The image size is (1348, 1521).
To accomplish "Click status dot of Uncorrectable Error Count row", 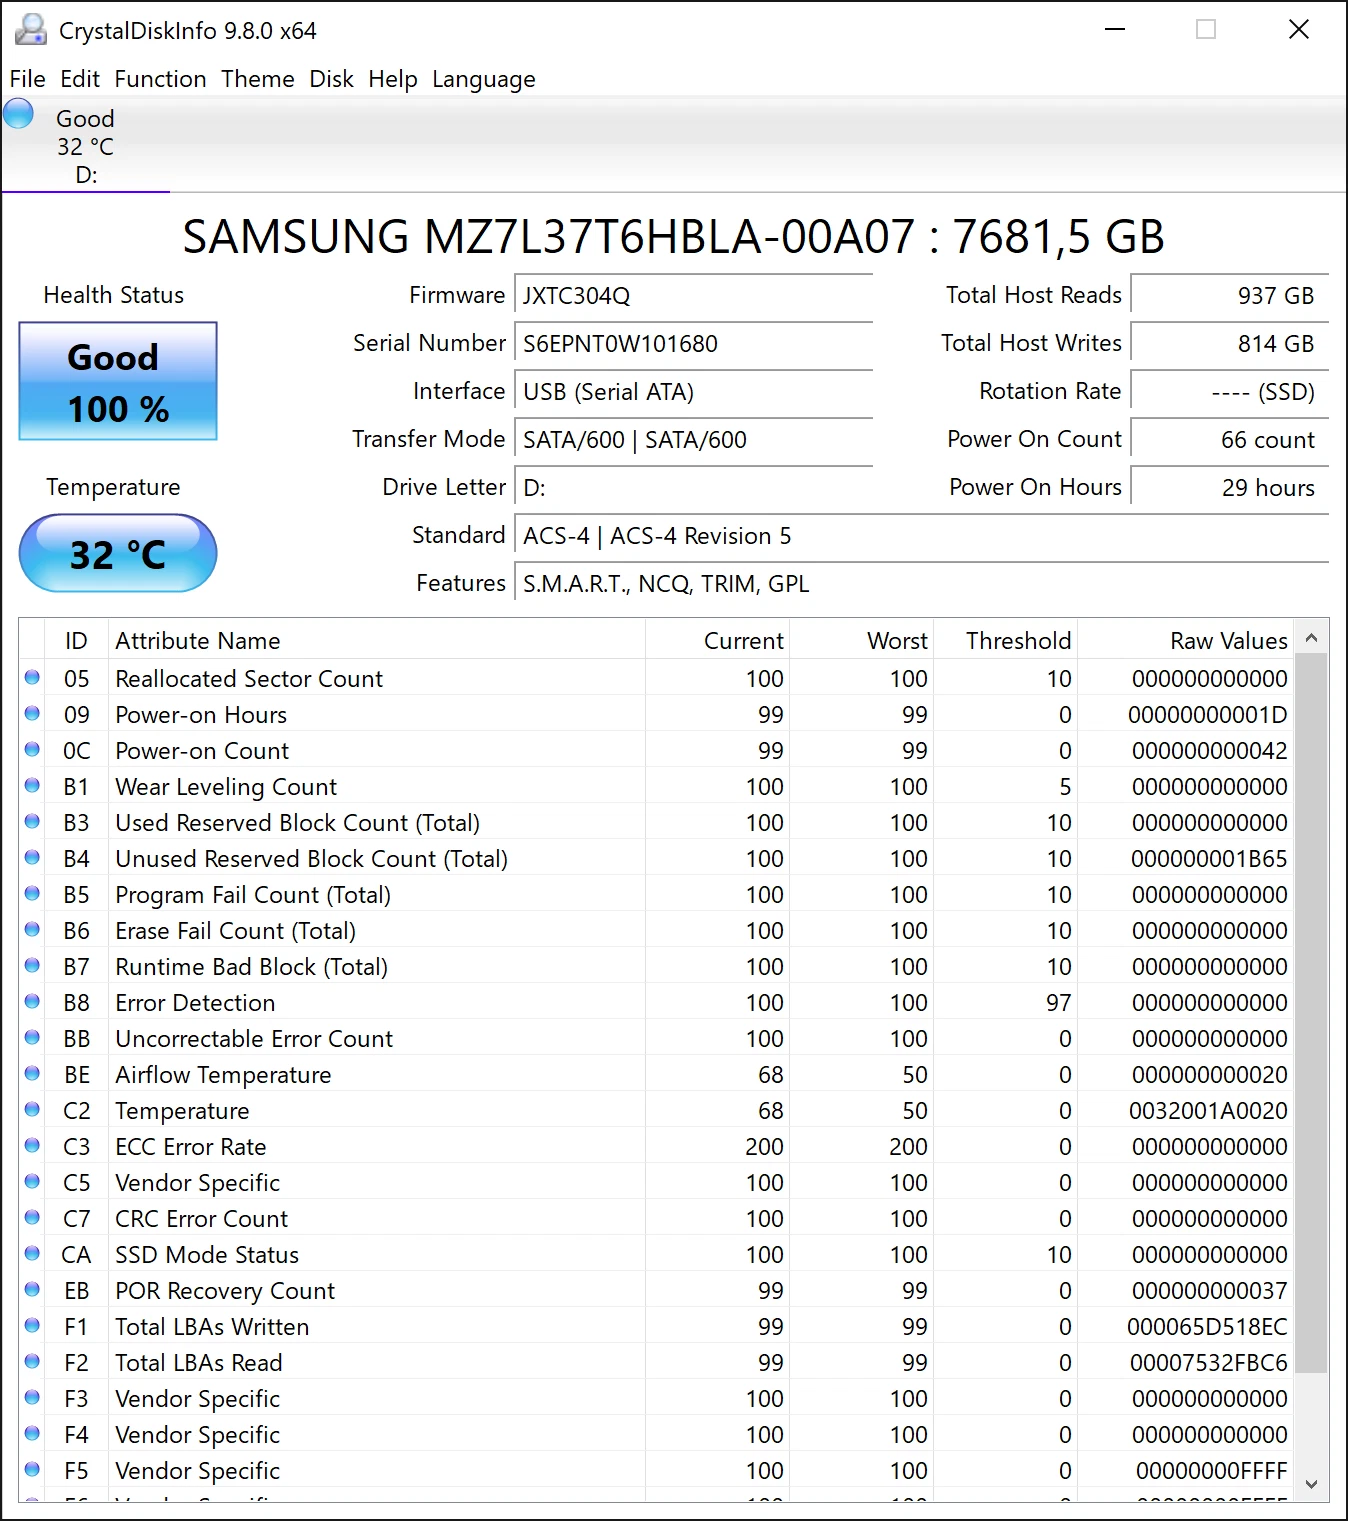I will (x=32, y=1037).
